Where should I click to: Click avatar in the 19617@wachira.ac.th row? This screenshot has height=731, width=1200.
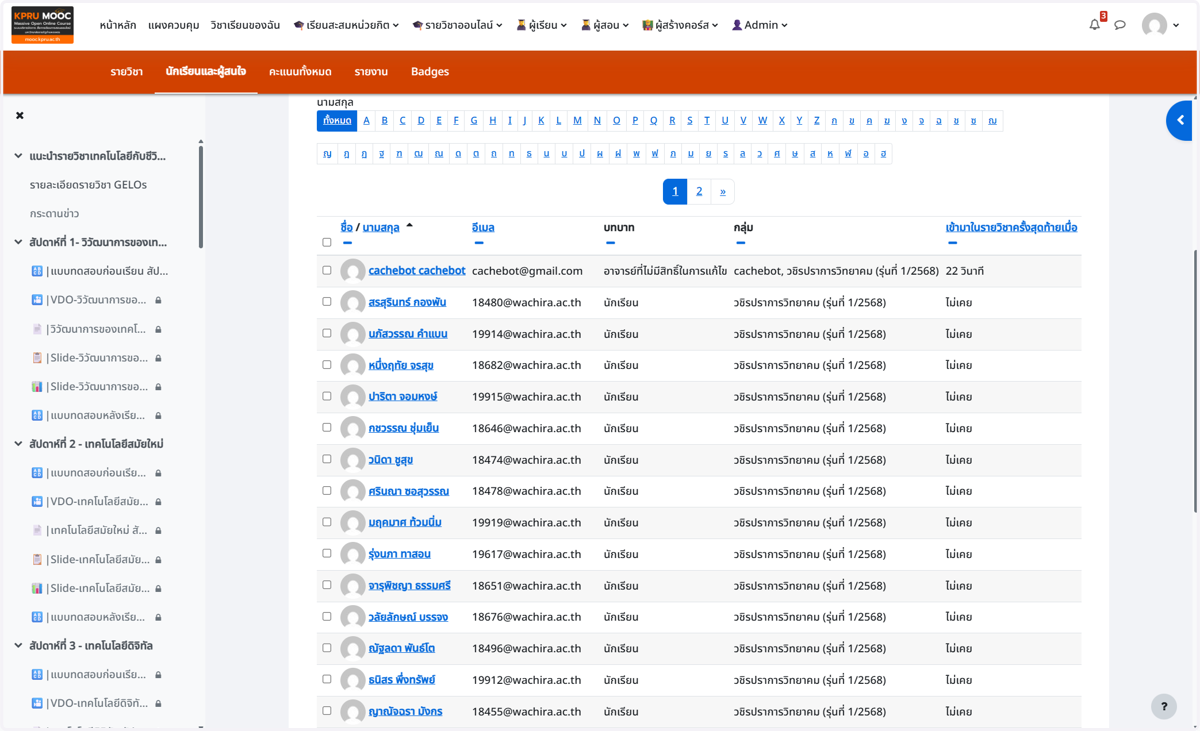pyautogui.click(x=352, y=554)
